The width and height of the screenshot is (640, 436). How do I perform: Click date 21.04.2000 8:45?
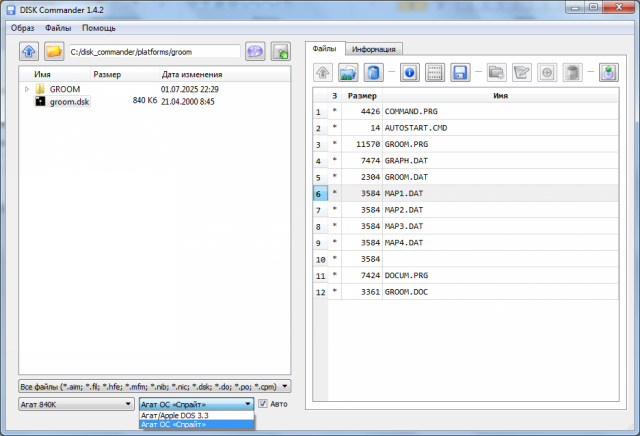pos(187,101)
